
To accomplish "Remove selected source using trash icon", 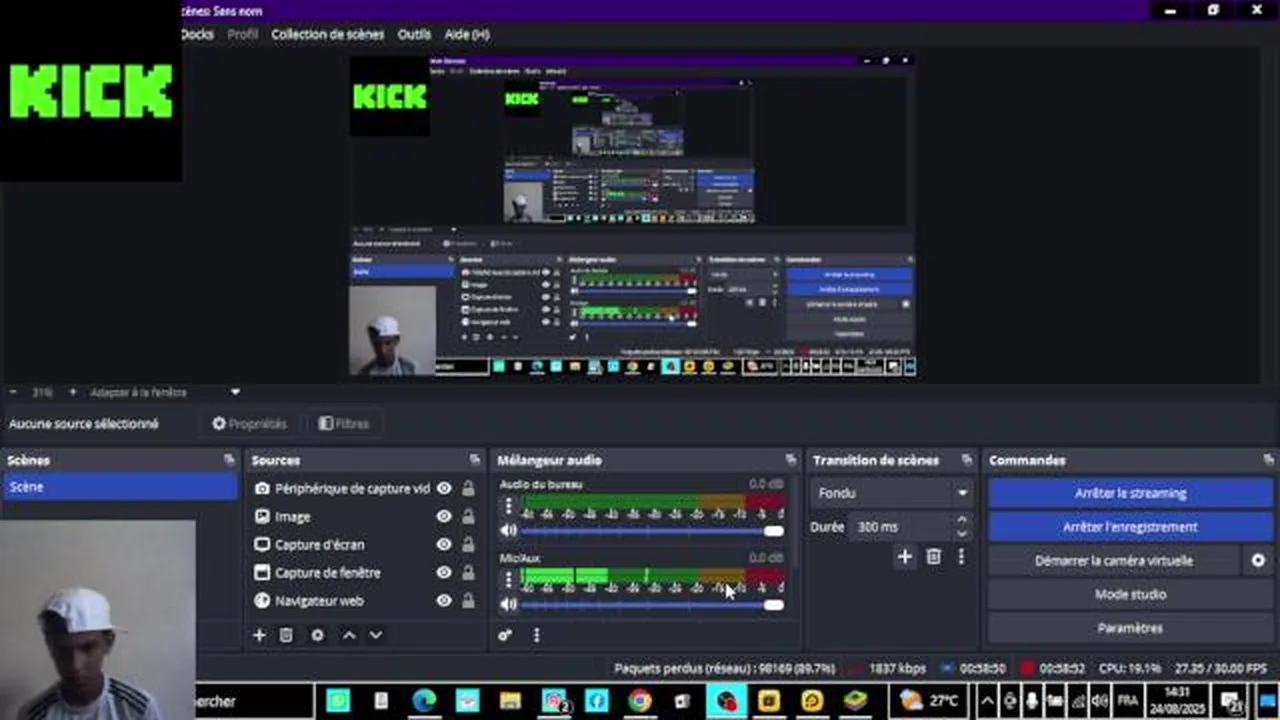I will click(x=286, y=635).
